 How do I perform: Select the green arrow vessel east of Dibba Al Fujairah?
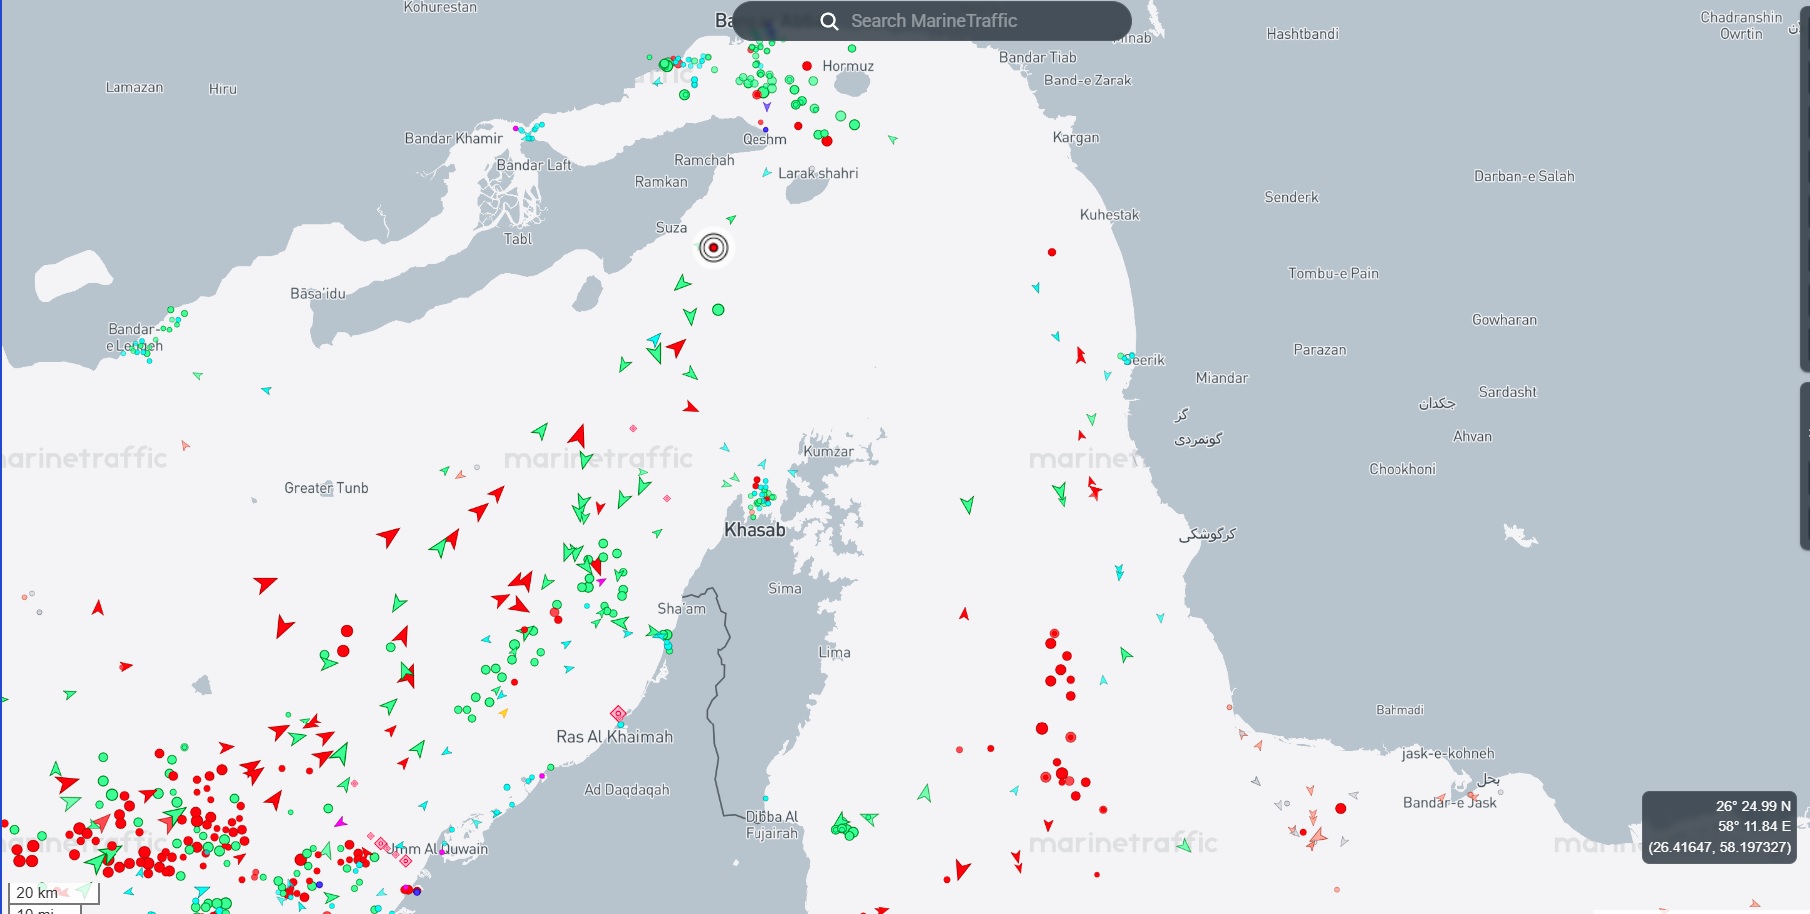pos(870,818)
